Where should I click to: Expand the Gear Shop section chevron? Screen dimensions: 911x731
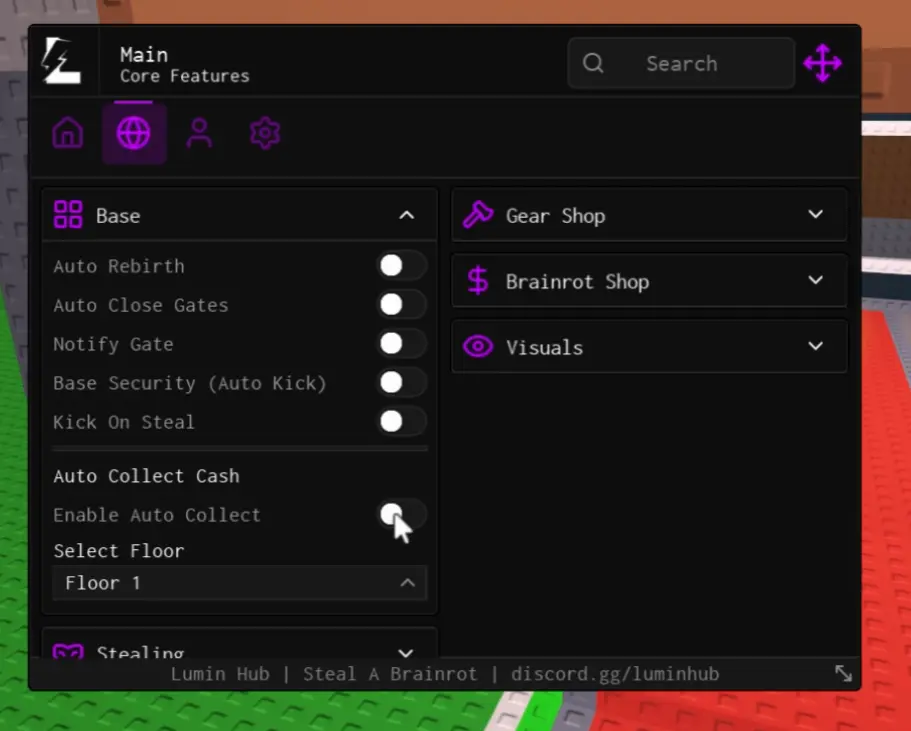click(816, 215)
